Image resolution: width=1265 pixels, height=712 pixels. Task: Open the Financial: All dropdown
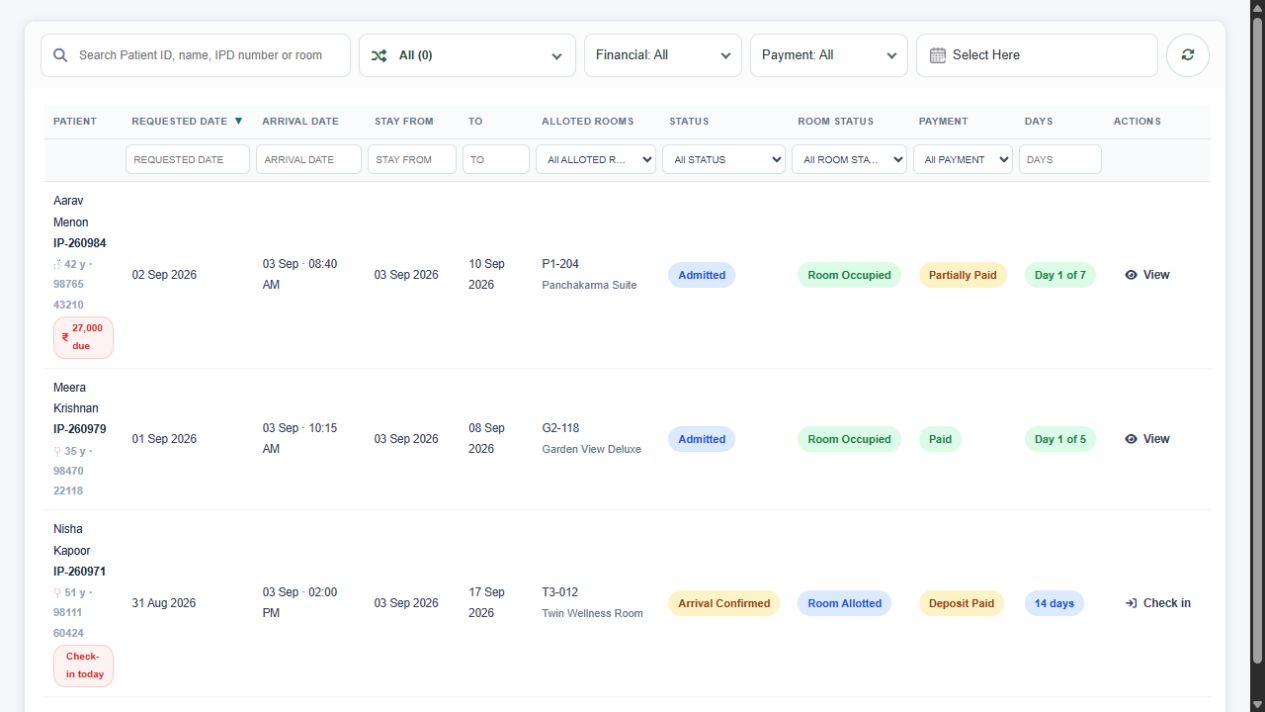663,55
